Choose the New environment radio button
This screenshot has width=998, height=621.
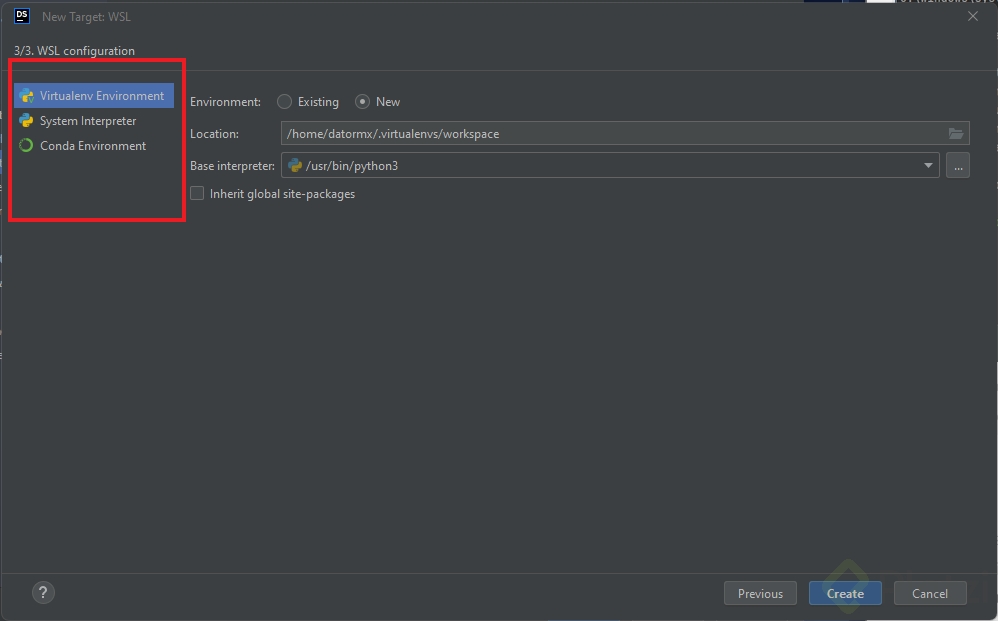(362, 102)
